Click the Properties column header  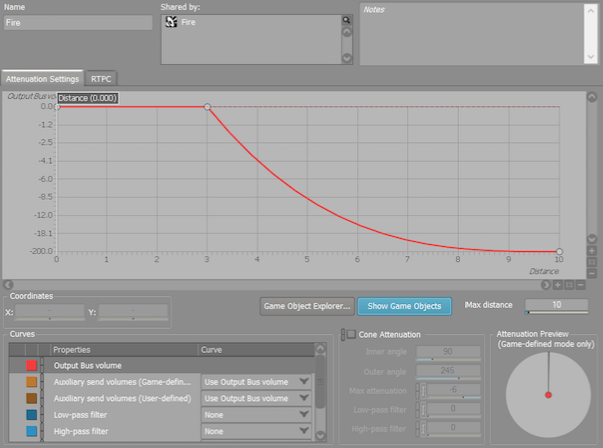click(124, 350)
